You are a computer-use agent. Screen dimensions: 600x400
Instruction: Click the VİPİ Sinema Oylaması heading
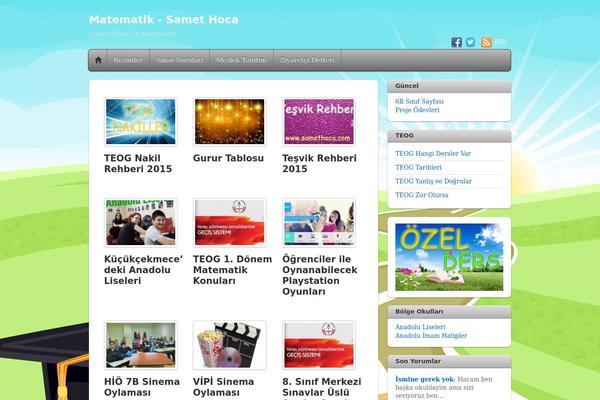[x=223, y=387]
